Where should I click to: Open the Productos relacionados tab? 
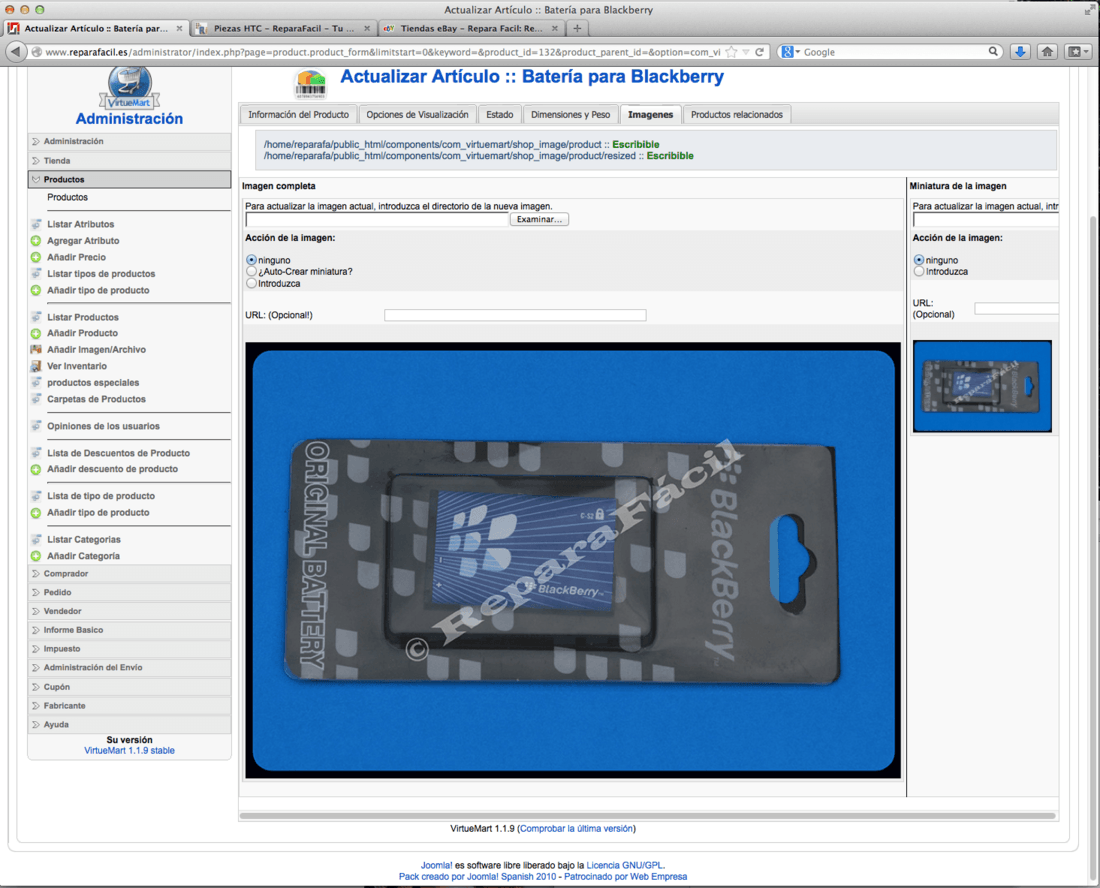[x=737, y=114]
